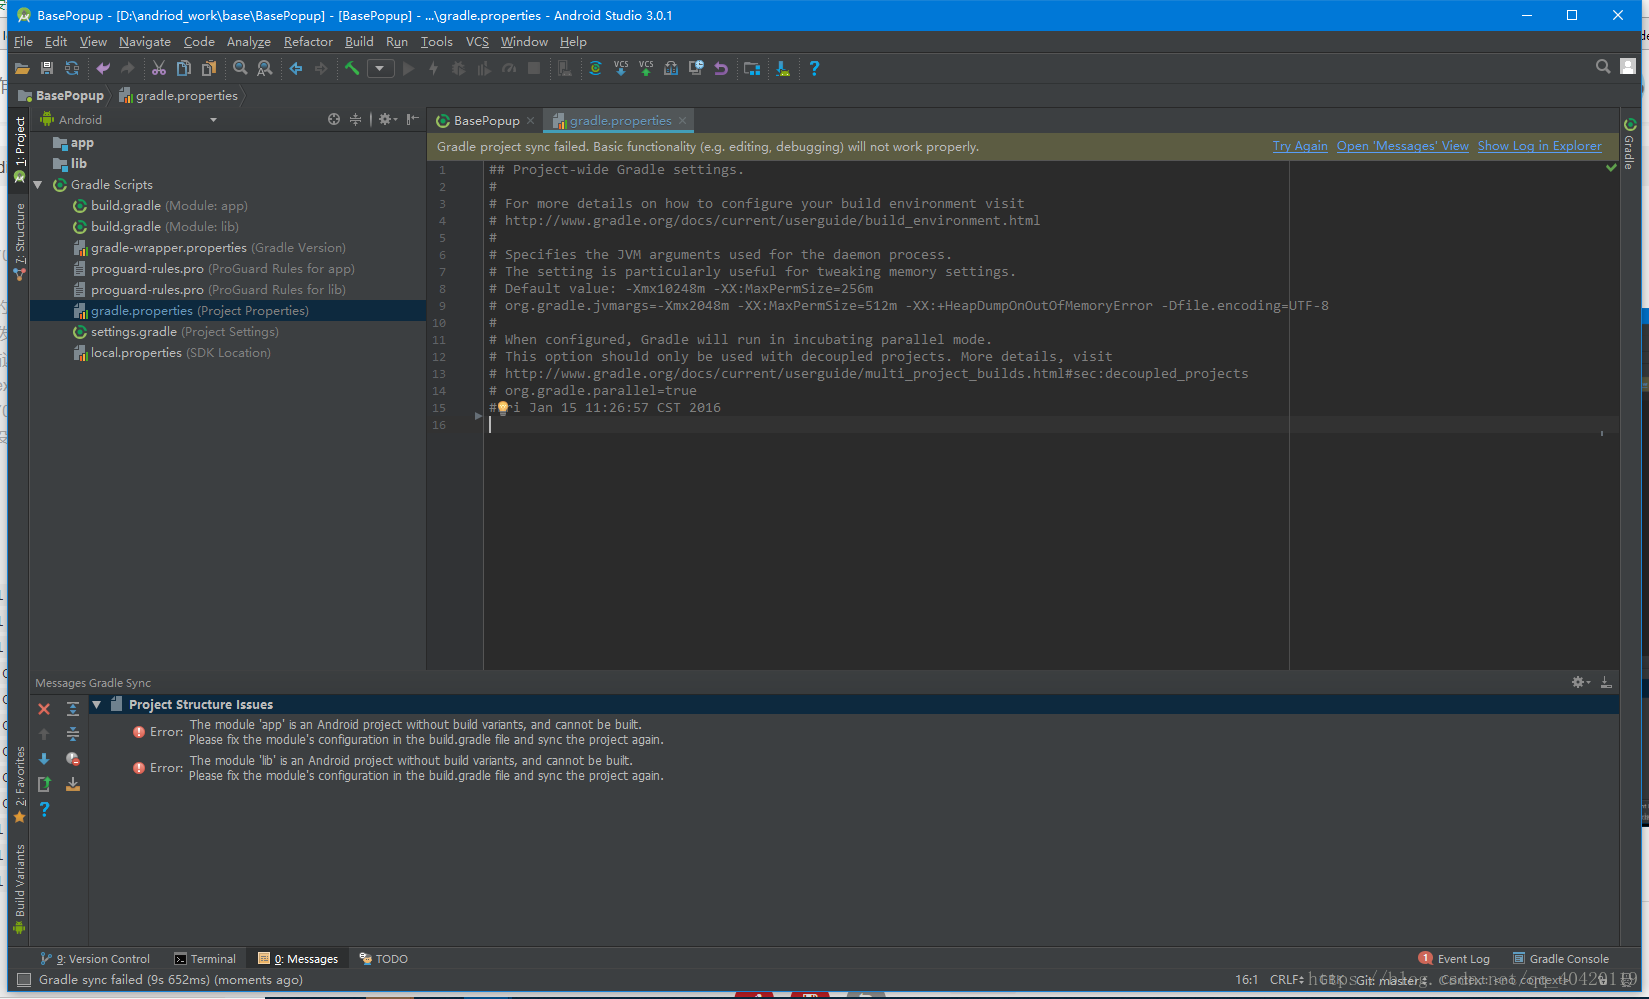The image size is (1649, 999).
Task: Collapse the Gradle Scripts tree node
Action: coord(38,185)
